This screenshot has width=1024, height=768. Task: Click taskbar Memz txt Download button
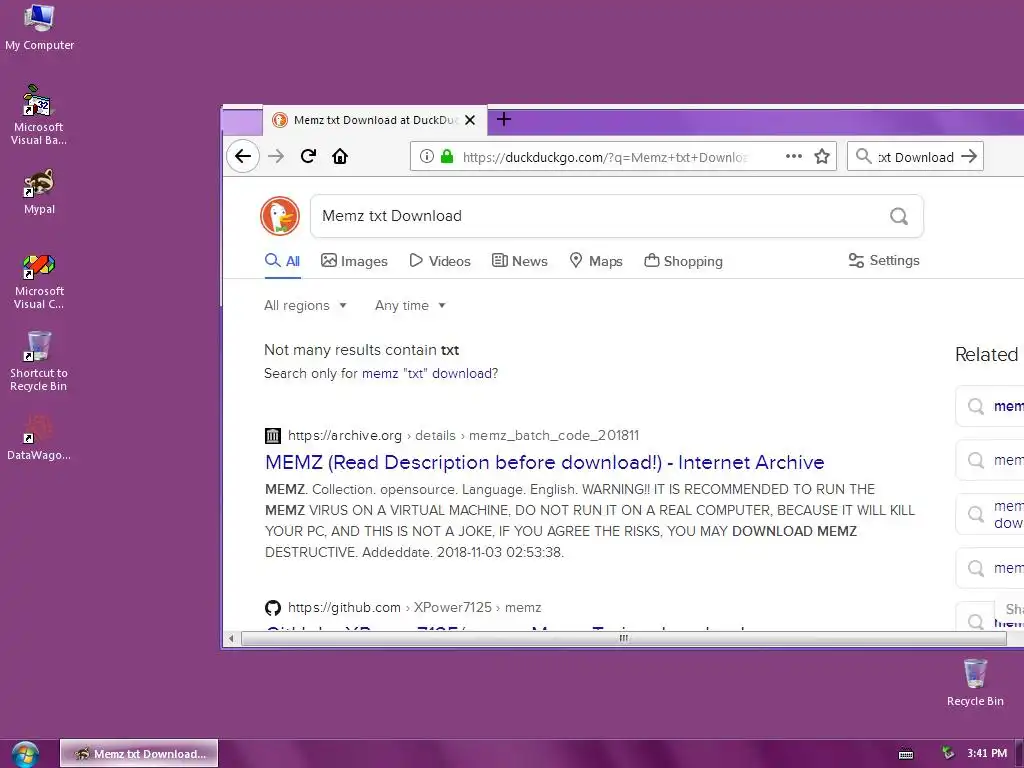coord(139,754)
